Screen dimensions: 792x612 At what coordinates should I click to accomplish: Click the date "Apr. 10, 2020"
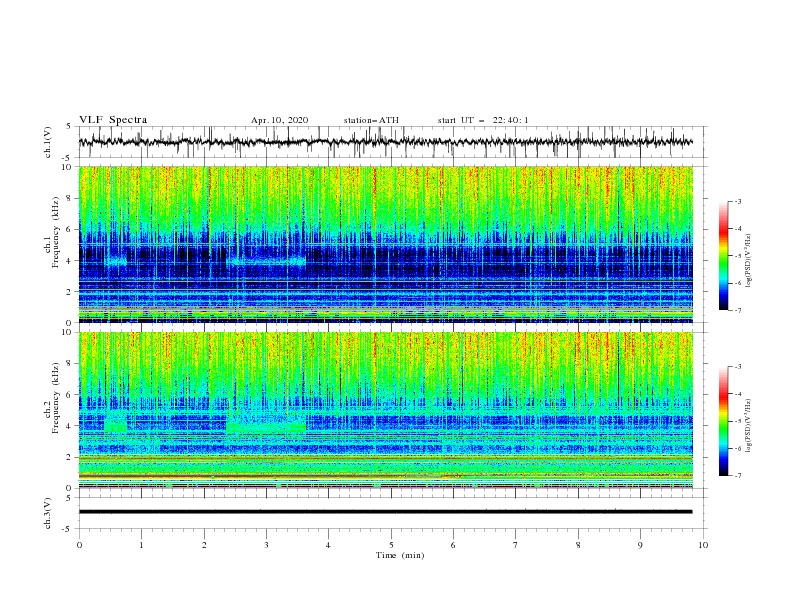tap(279, 120)
